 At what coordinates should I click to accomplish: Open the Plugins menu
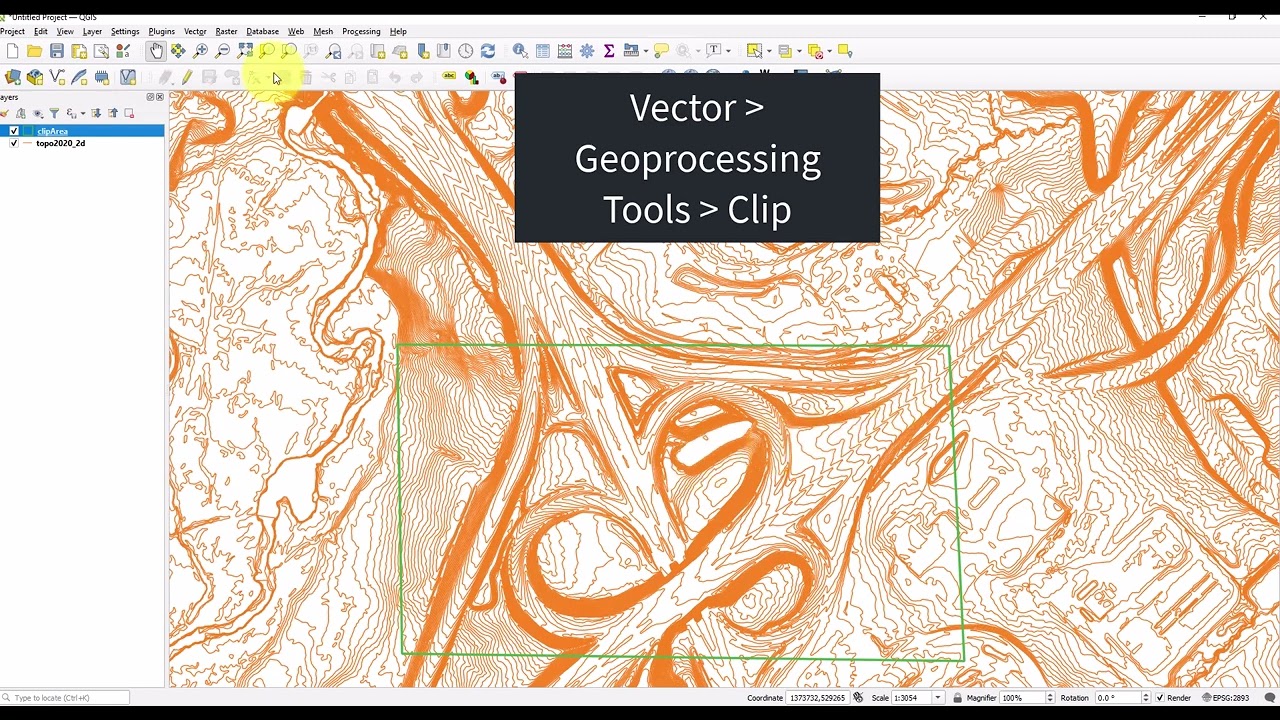pos(161,31)
